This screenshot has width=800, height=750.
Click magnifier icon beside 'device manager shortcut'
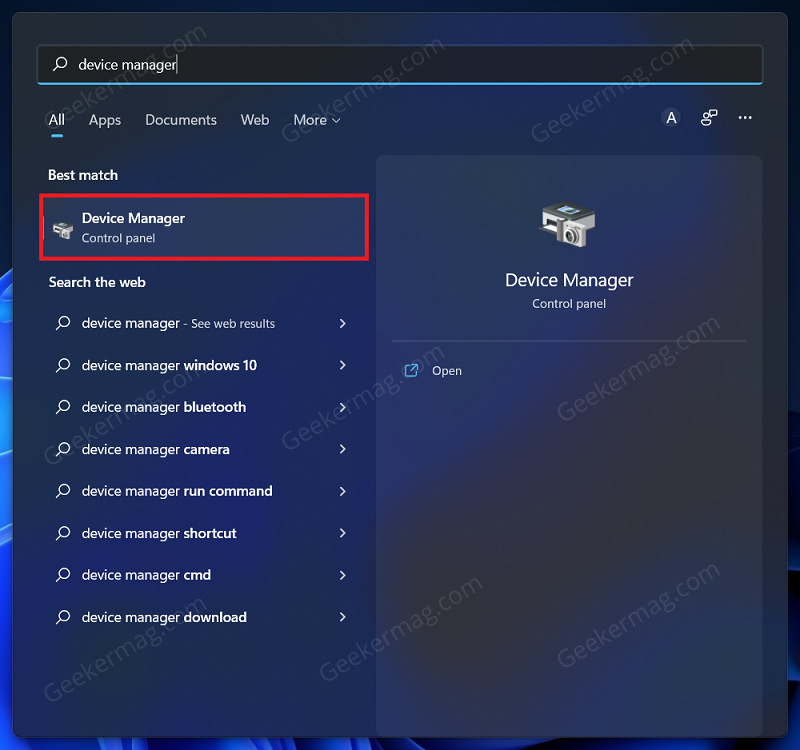click(x=63, y=533)
